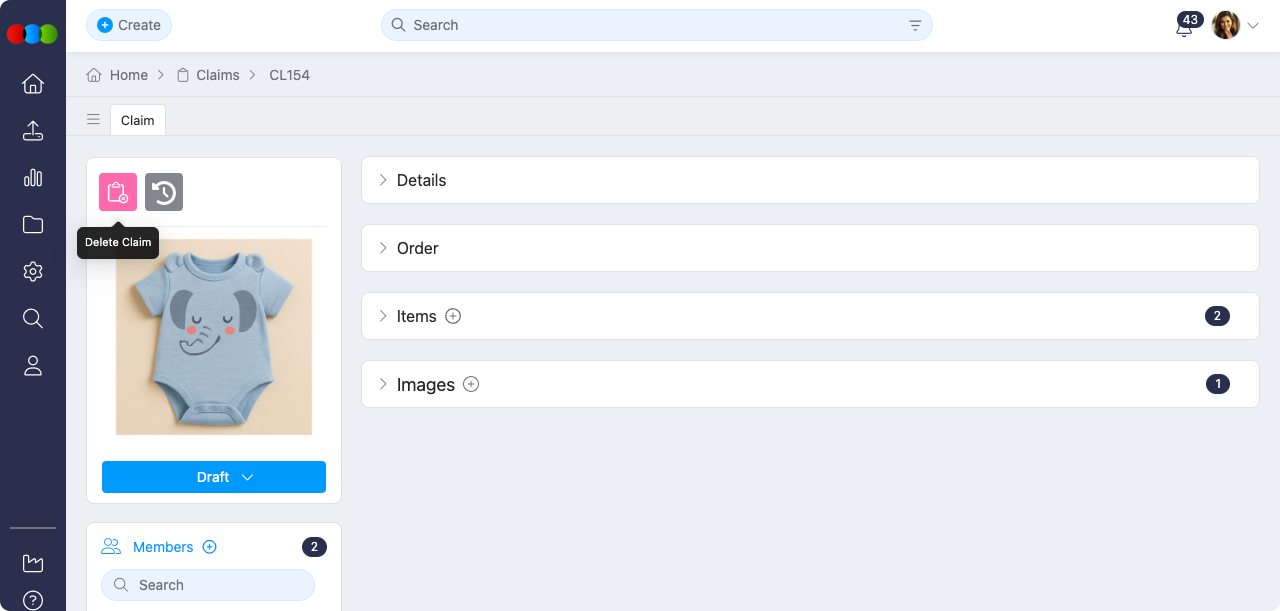The image size is (1280, 611).
Task: Open the settings gear in sidebar
Action: [33, 271]
